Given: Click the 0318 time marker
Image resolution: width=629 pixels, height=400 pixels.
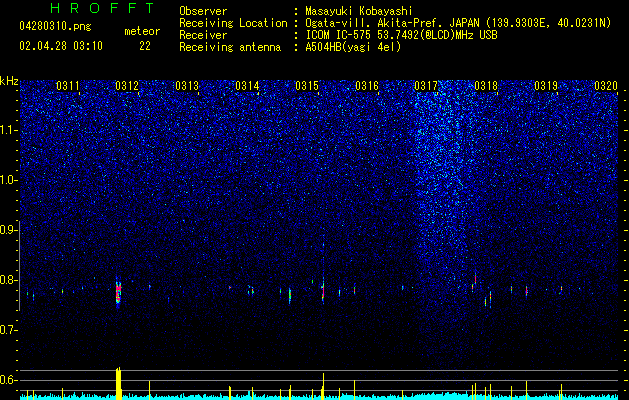Looking at the screenshot, I should click(x=486, y=86).
